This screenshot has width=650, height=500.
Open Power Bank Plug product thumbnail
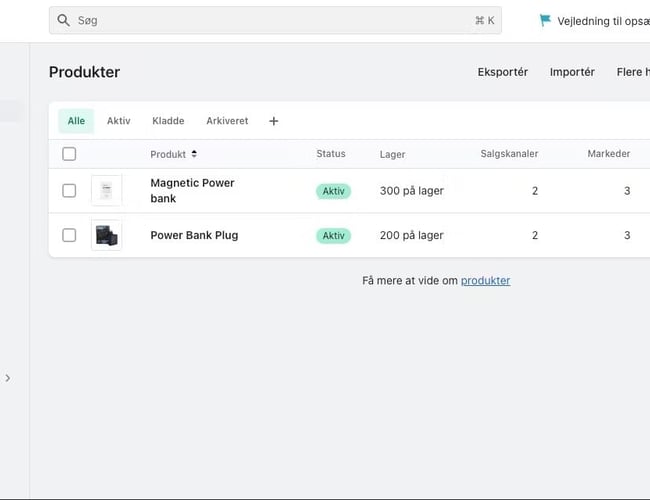click(x=106, y=235)
